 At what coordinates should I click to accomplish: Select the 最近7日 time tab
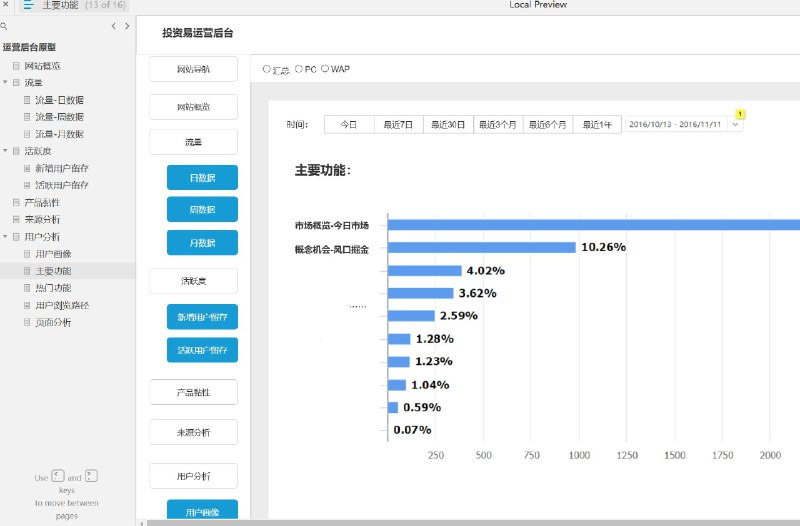pyautogui.click(x=398, y=124)
